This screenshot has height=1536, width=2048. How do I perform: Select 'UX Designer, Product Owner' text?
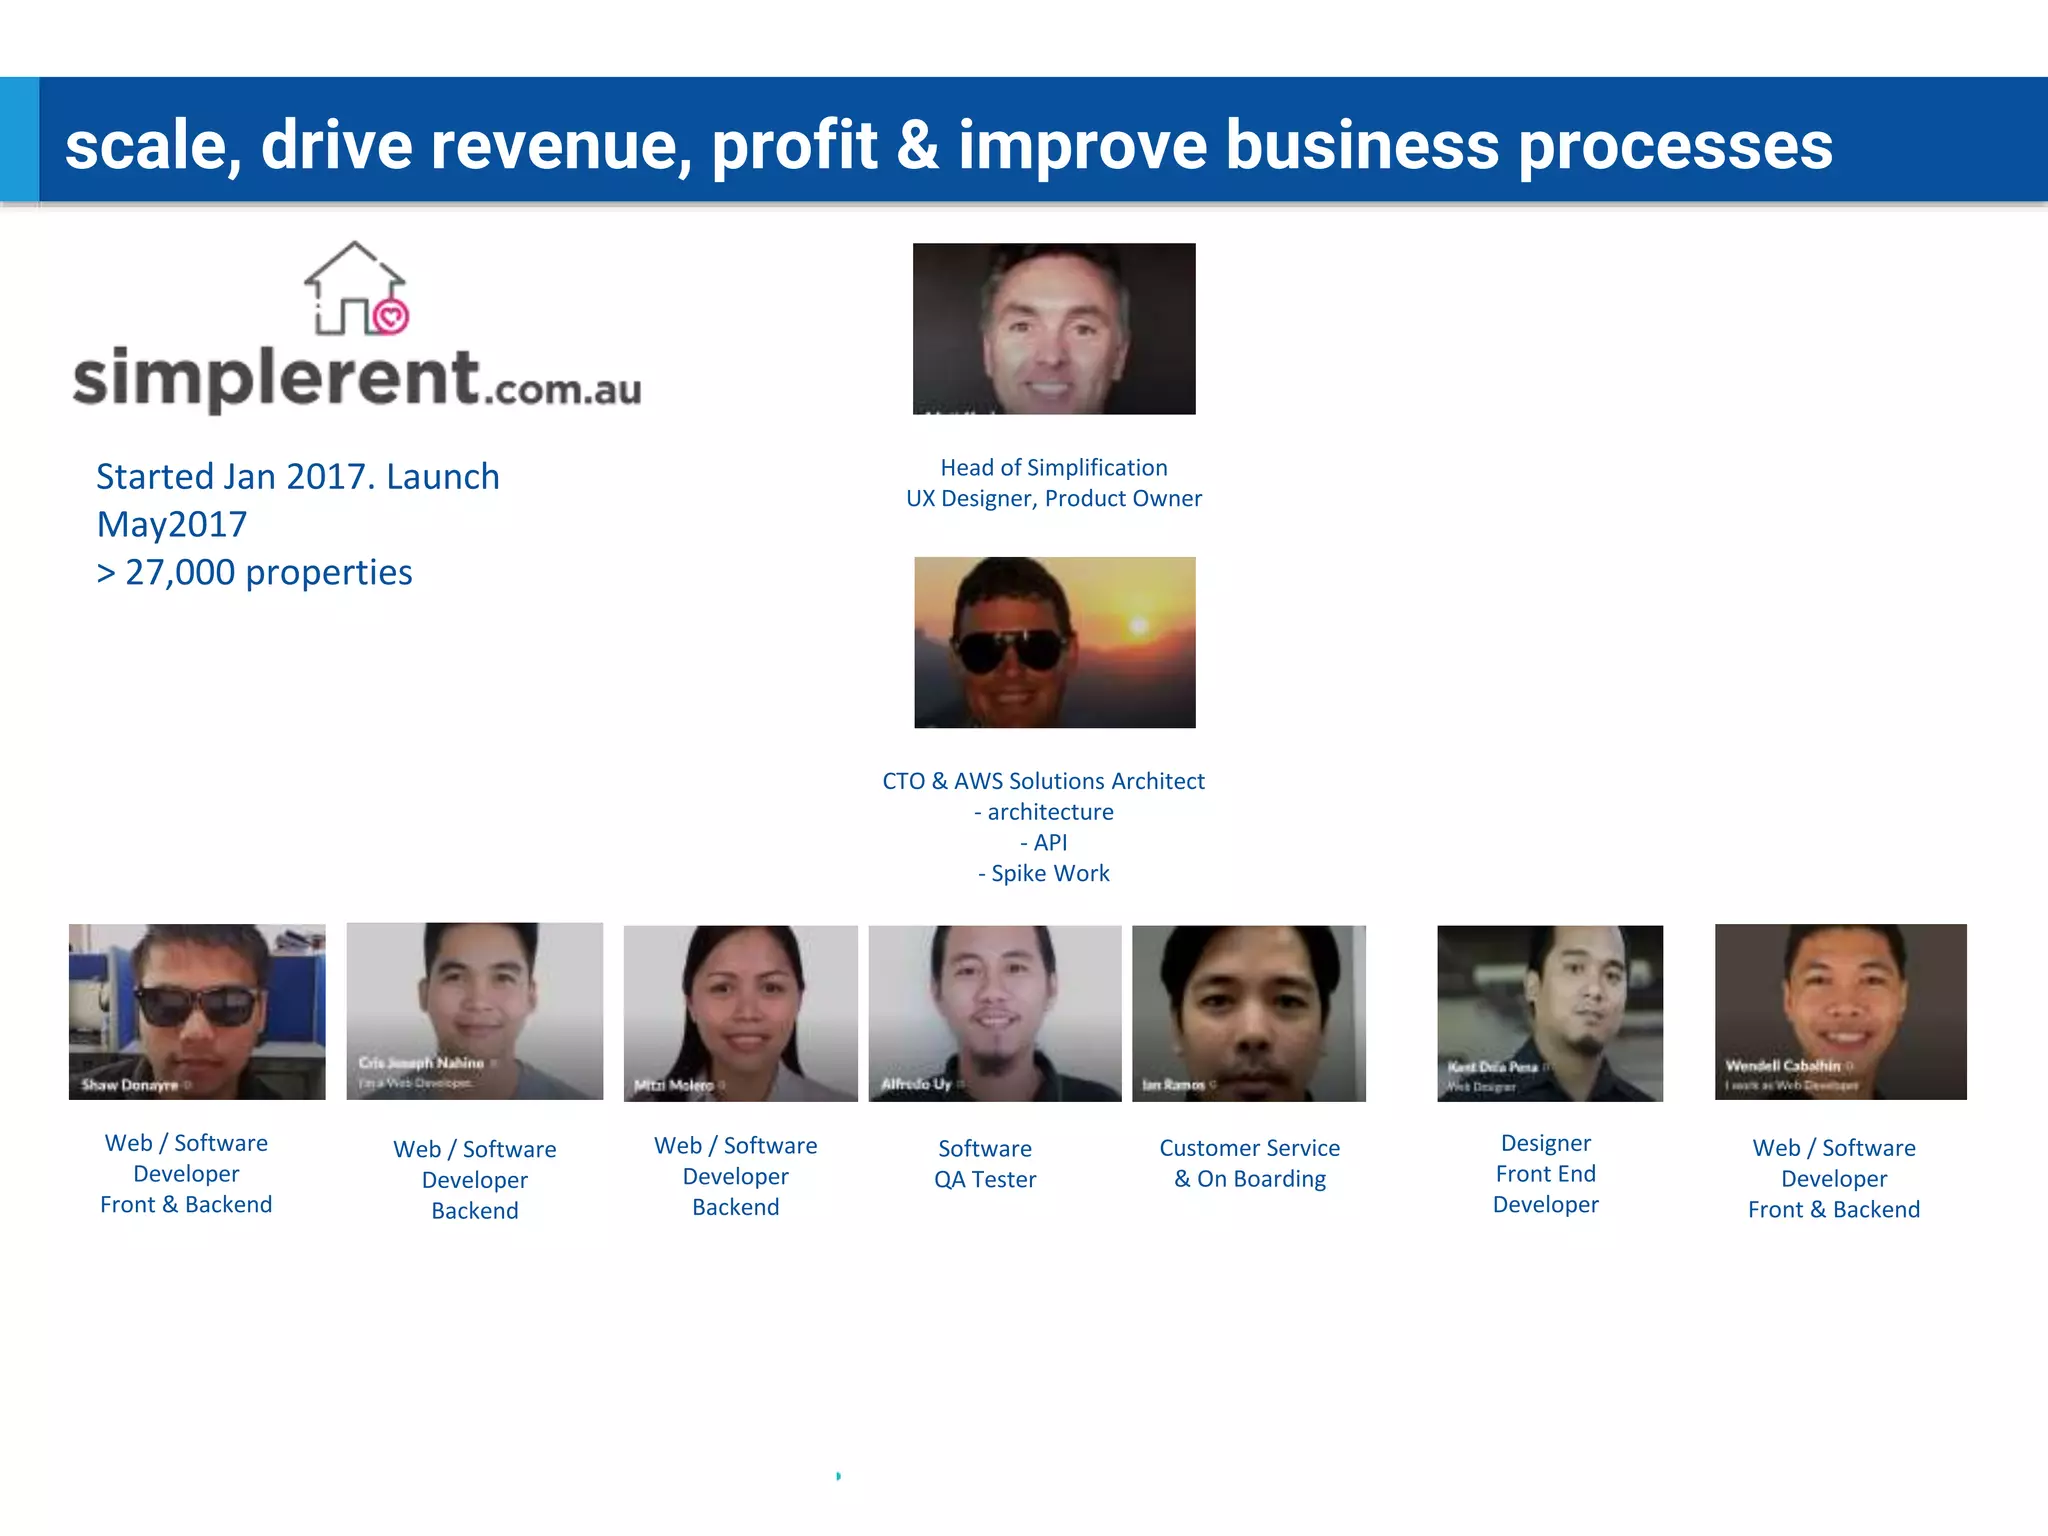pyautogui.click(x=1054, y=498)
